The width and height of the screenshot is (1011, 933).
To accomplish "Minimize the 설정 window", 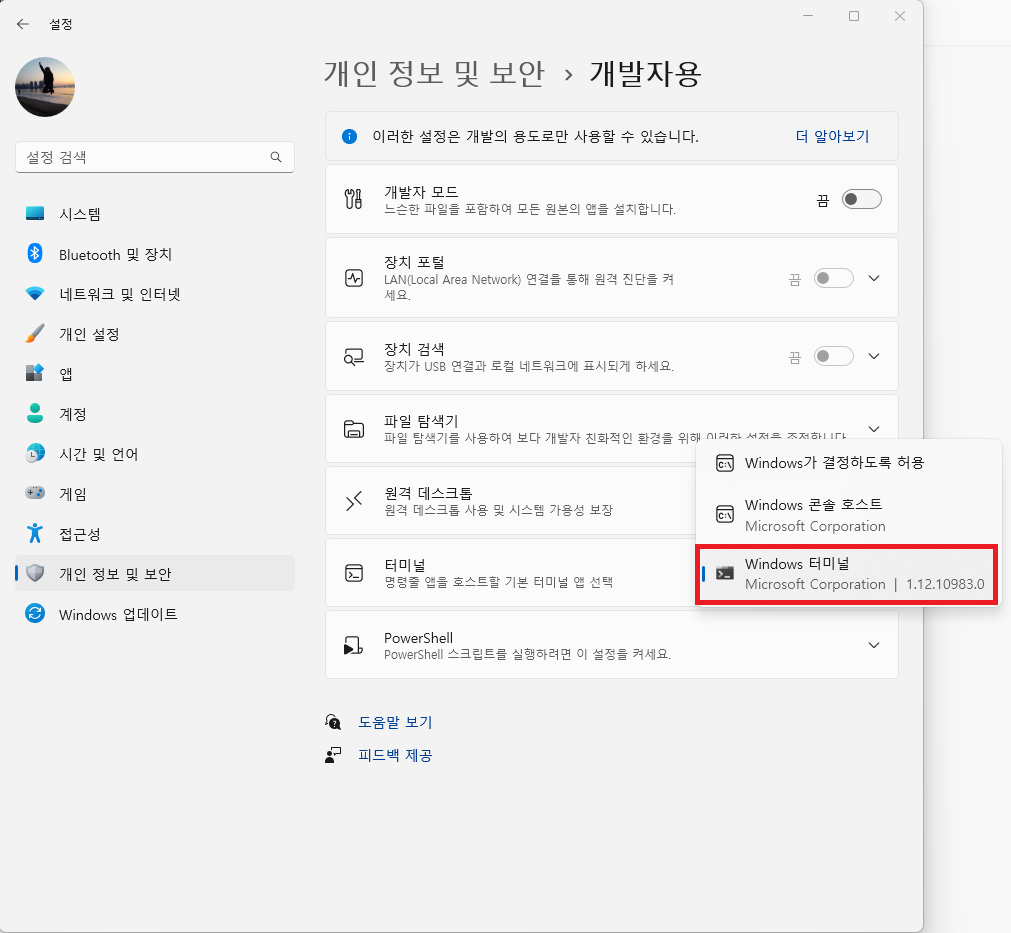I will (807, 16).
